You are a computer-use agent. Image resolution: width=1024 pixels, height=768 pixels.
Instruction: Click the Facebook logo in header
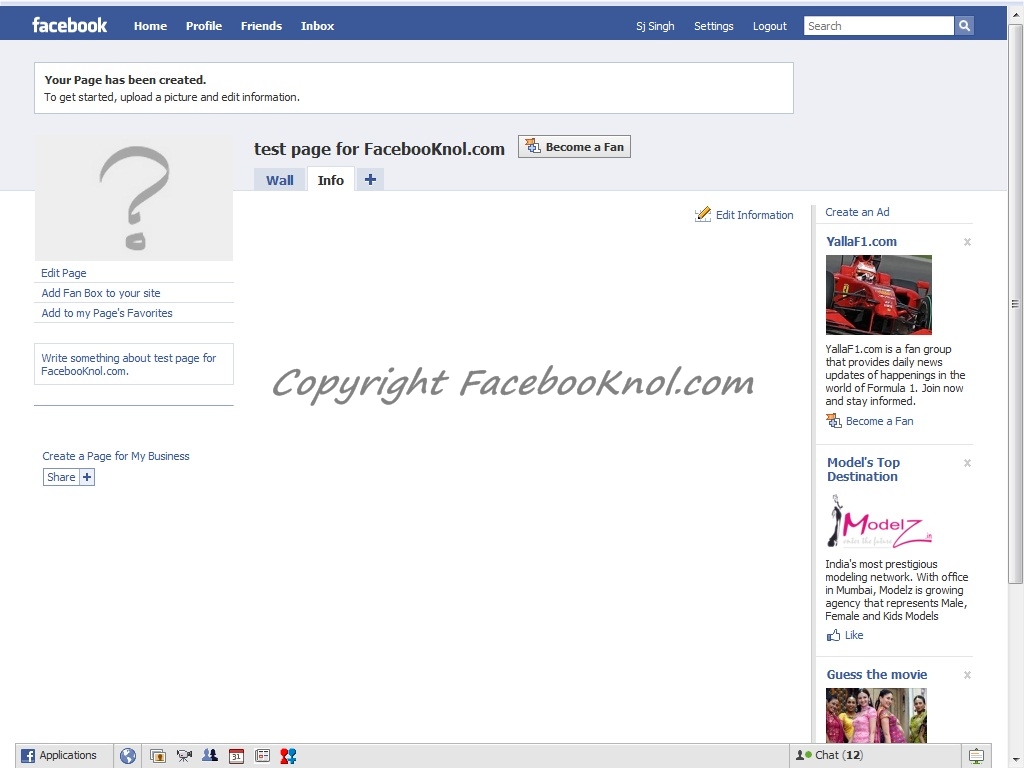pos(69,25)
